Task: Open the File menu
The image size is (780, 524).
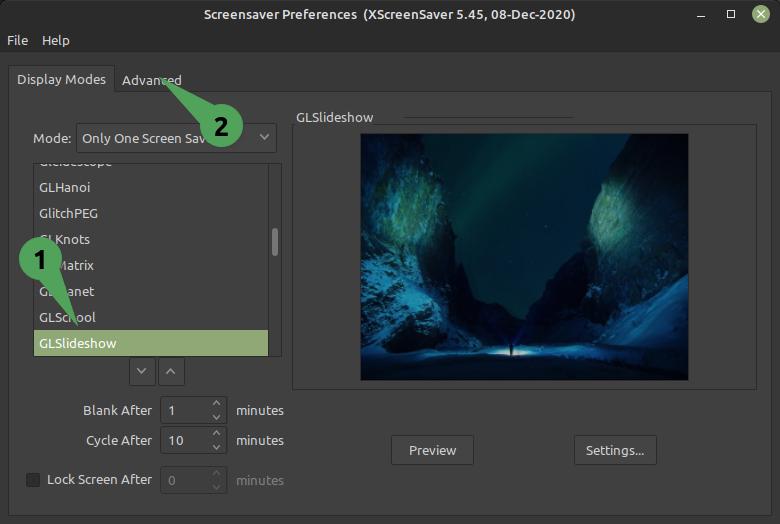Action: (x=17, y=40)
